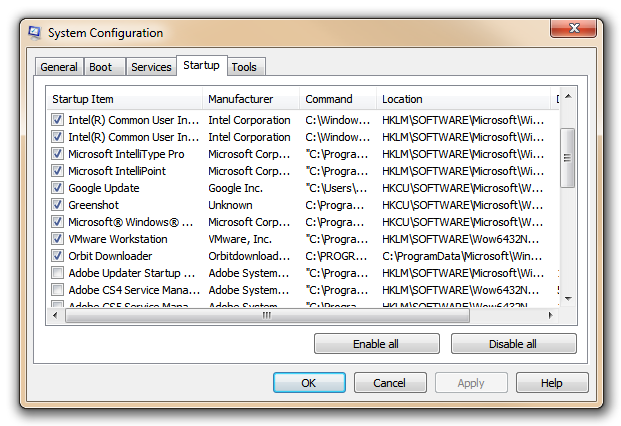Click 'Adobe CS4 Service Mana...' item name

click(134, 290)
